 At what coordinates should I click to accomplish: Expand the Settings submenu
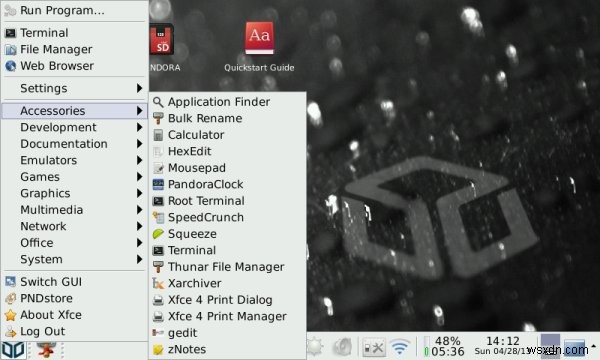coord(74,88)
